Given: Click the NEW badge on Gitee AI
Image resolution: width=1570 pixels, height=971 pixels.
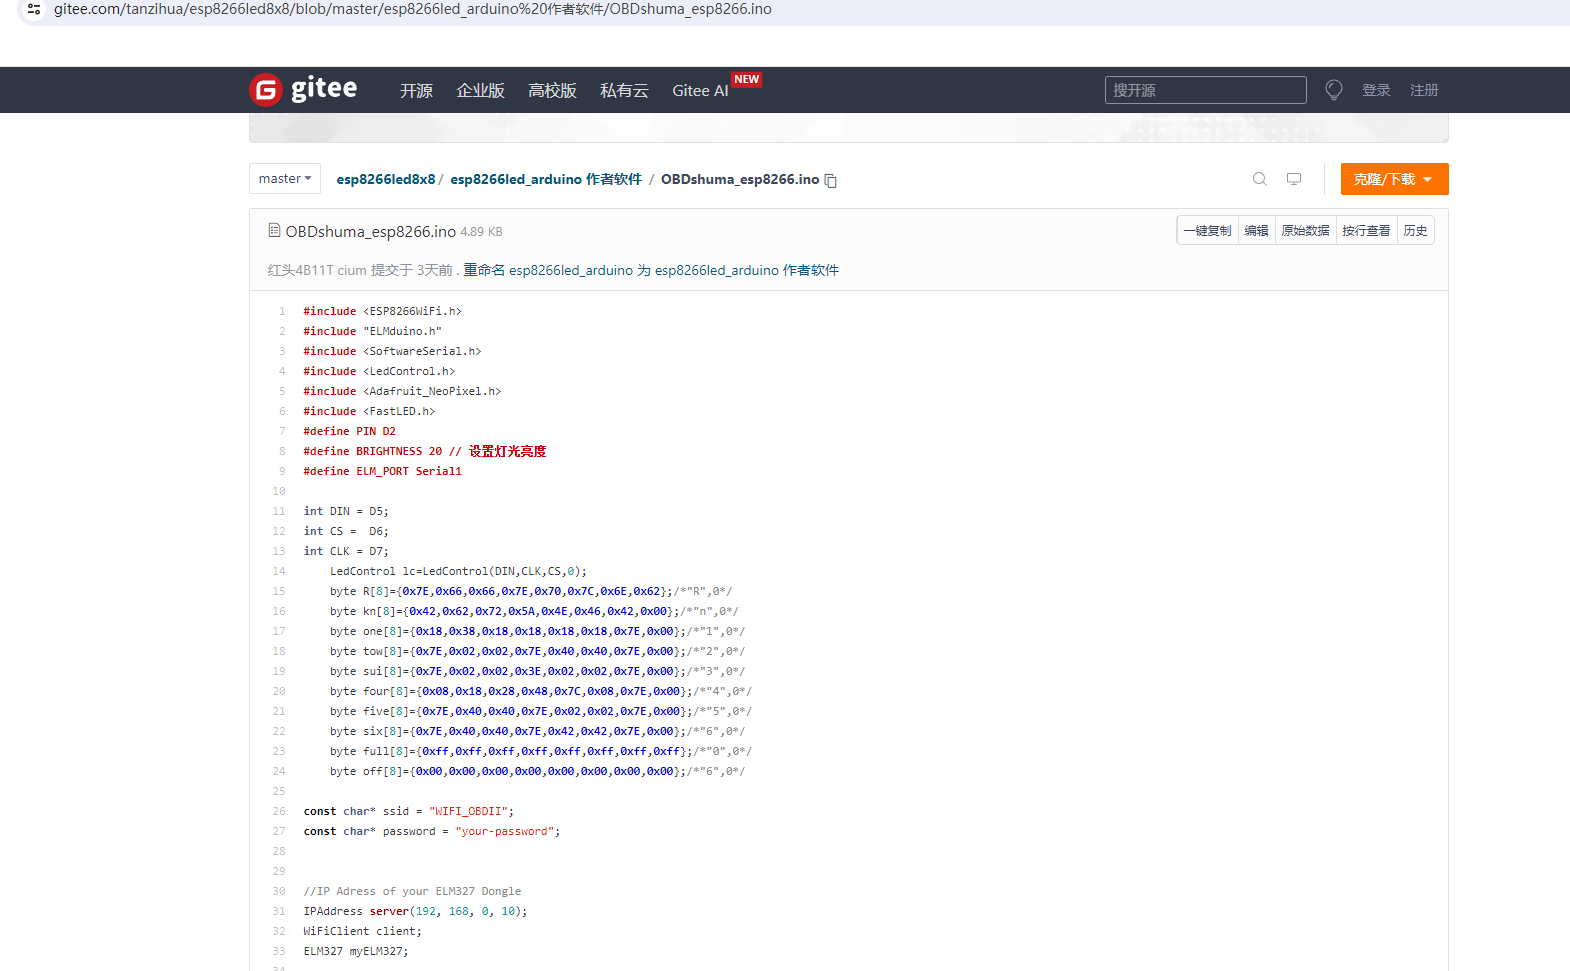Looking at the screenshot, I should tap(746, 79).
